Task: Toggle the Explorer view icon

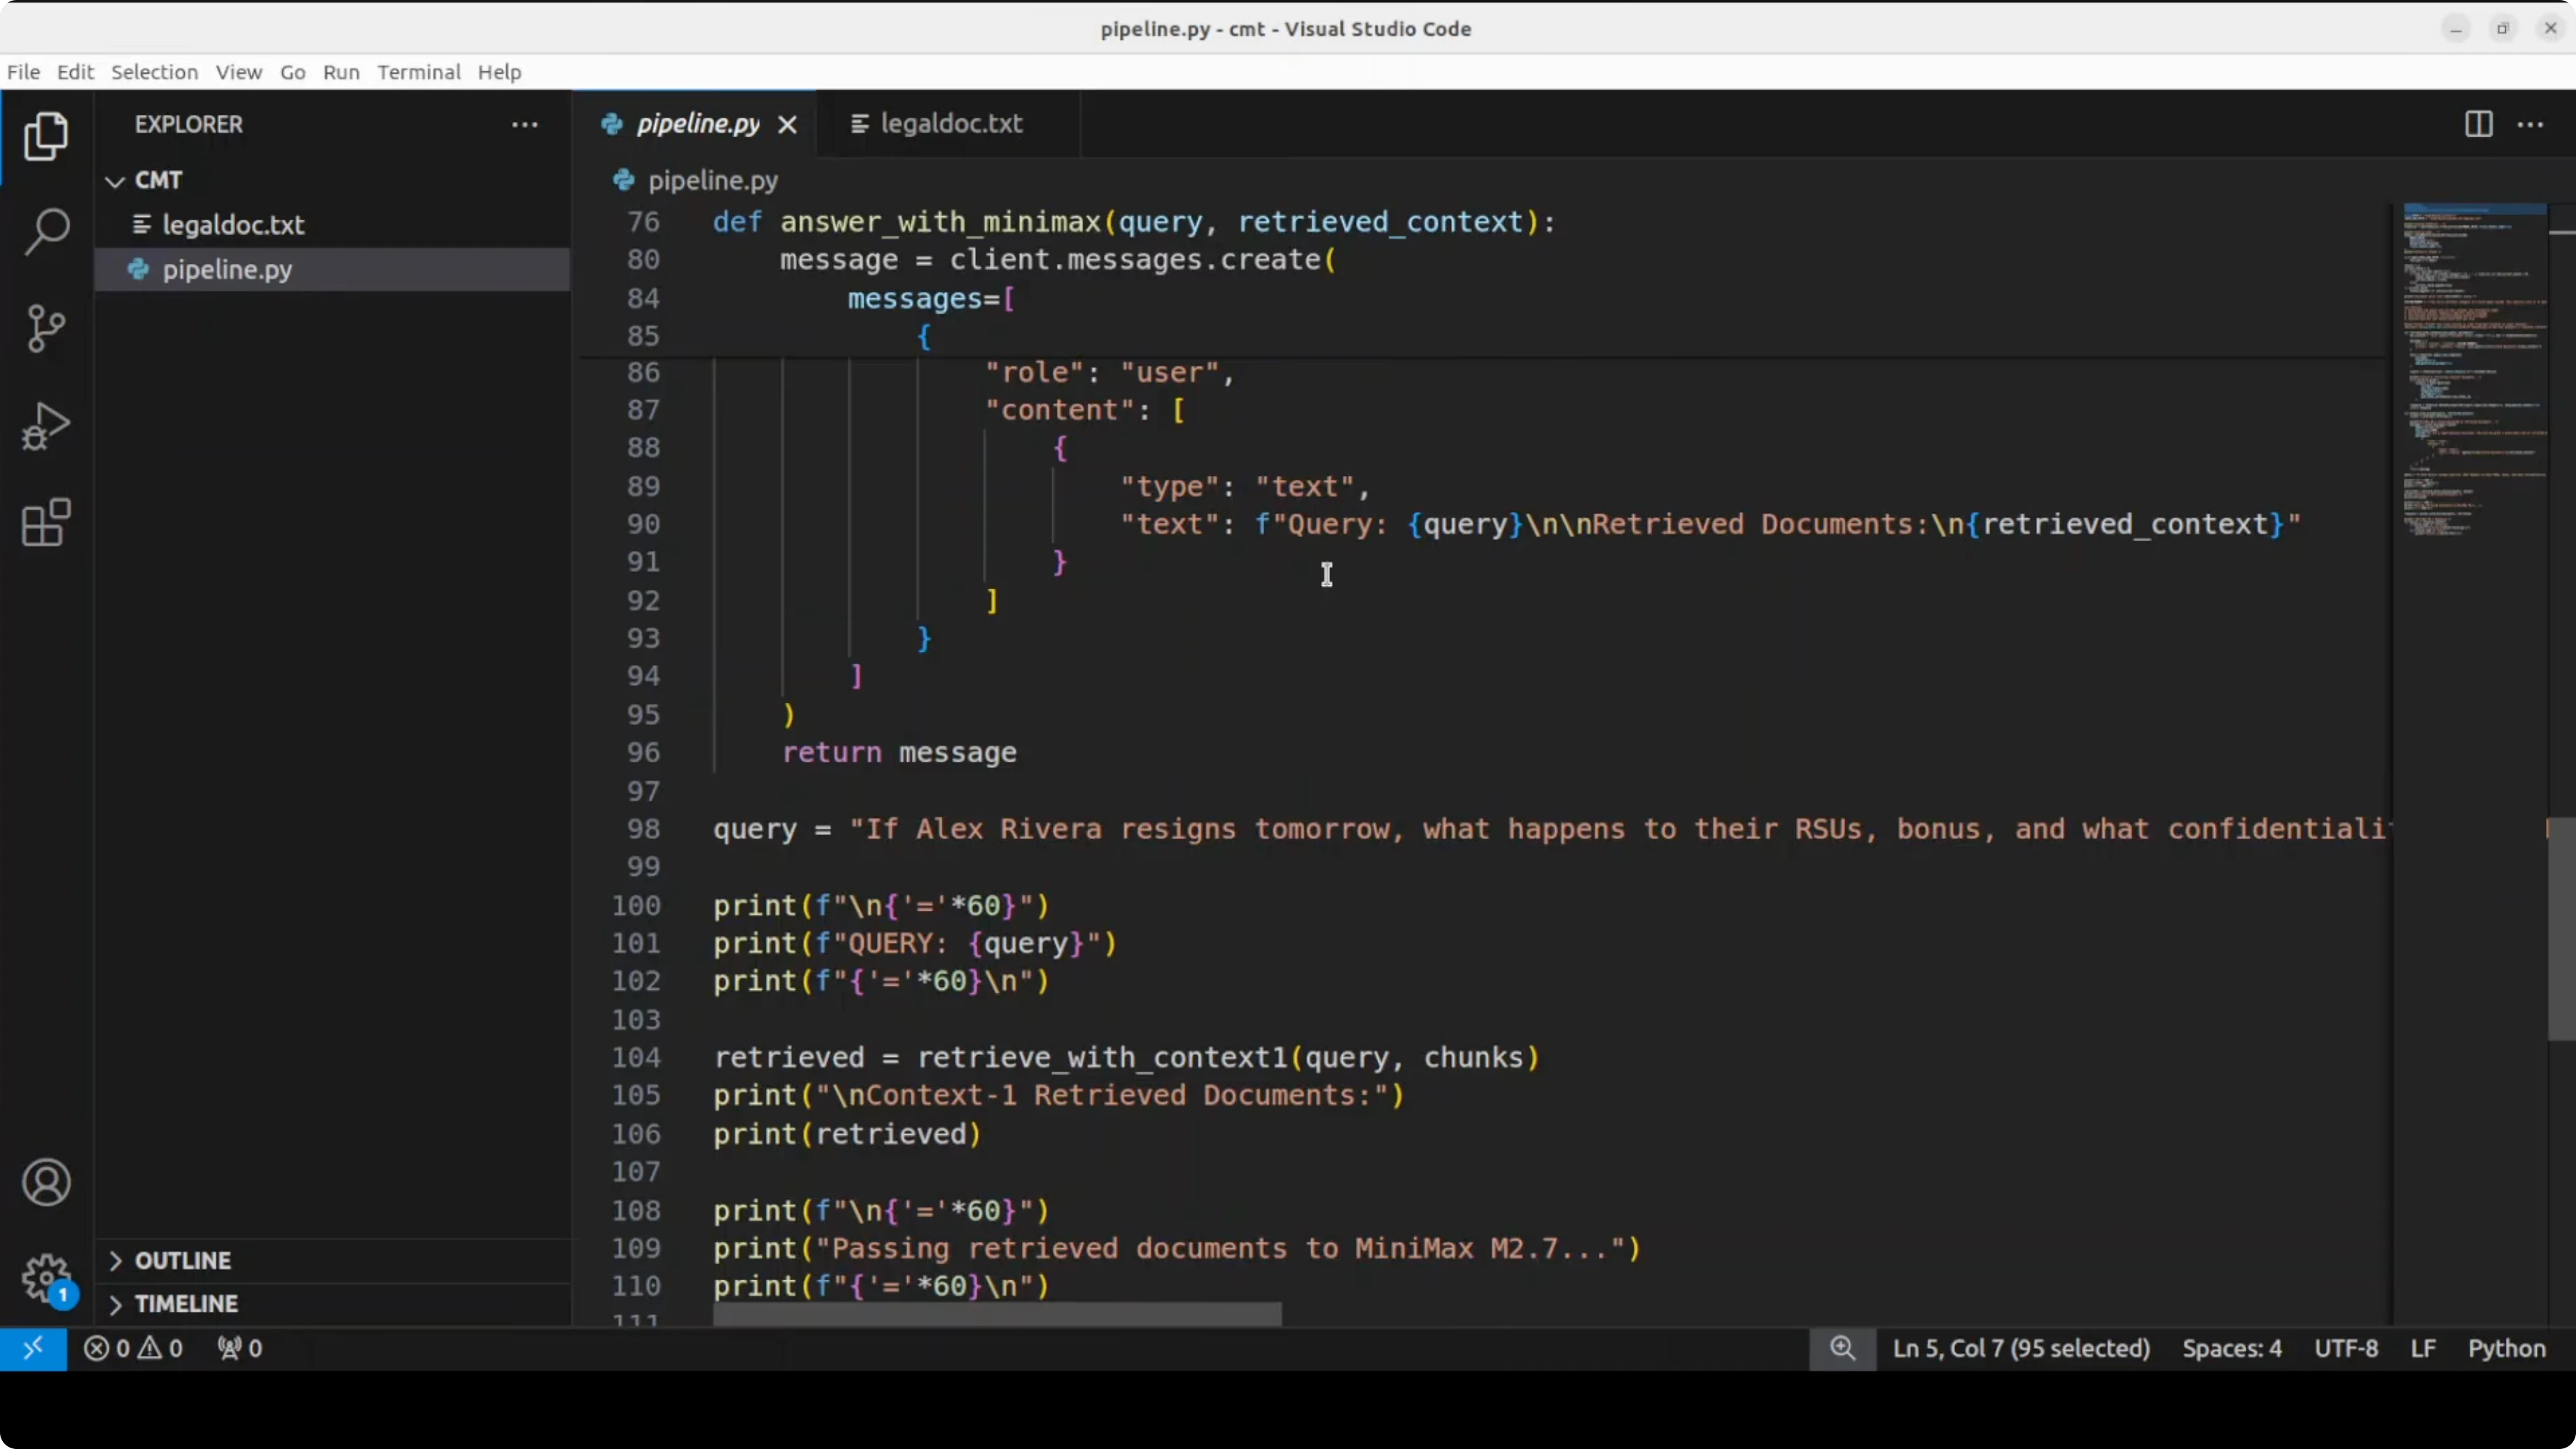Action: tap(46, 136)
